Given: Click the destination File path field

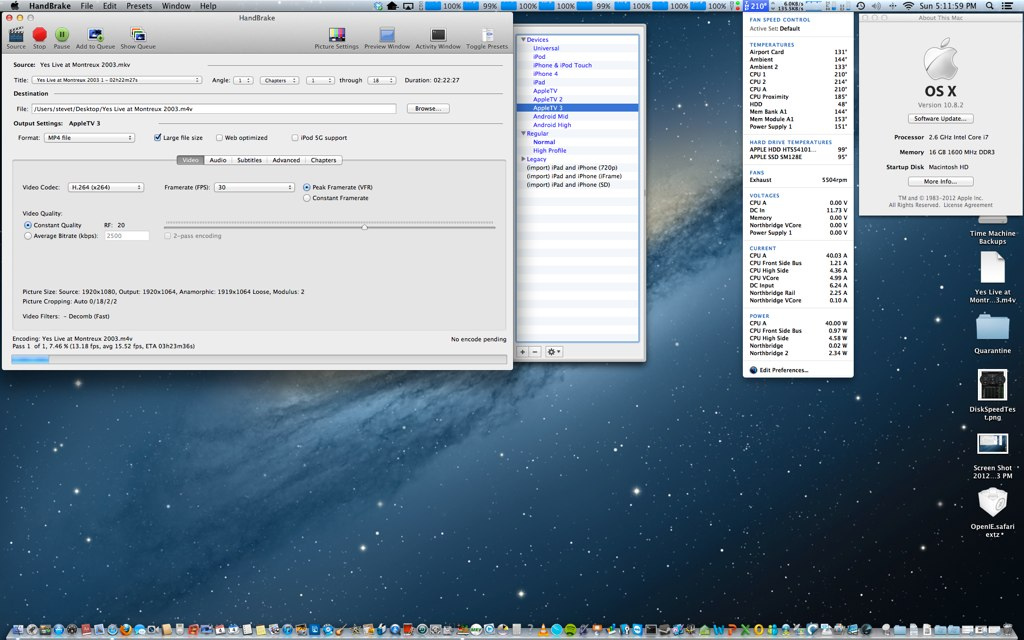Looking at the screenshot, I should pyautogui.click(x=214, y=109).
